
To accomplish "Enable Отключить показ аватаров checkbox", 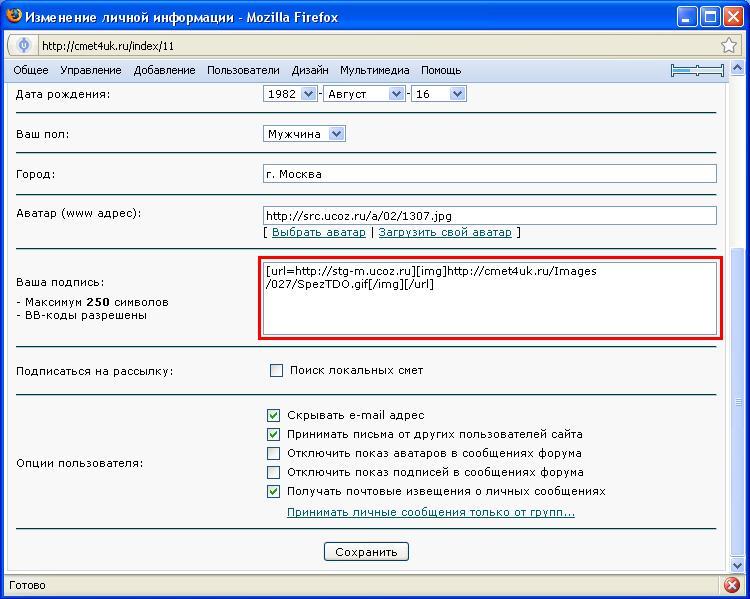I will pos(274,453).
